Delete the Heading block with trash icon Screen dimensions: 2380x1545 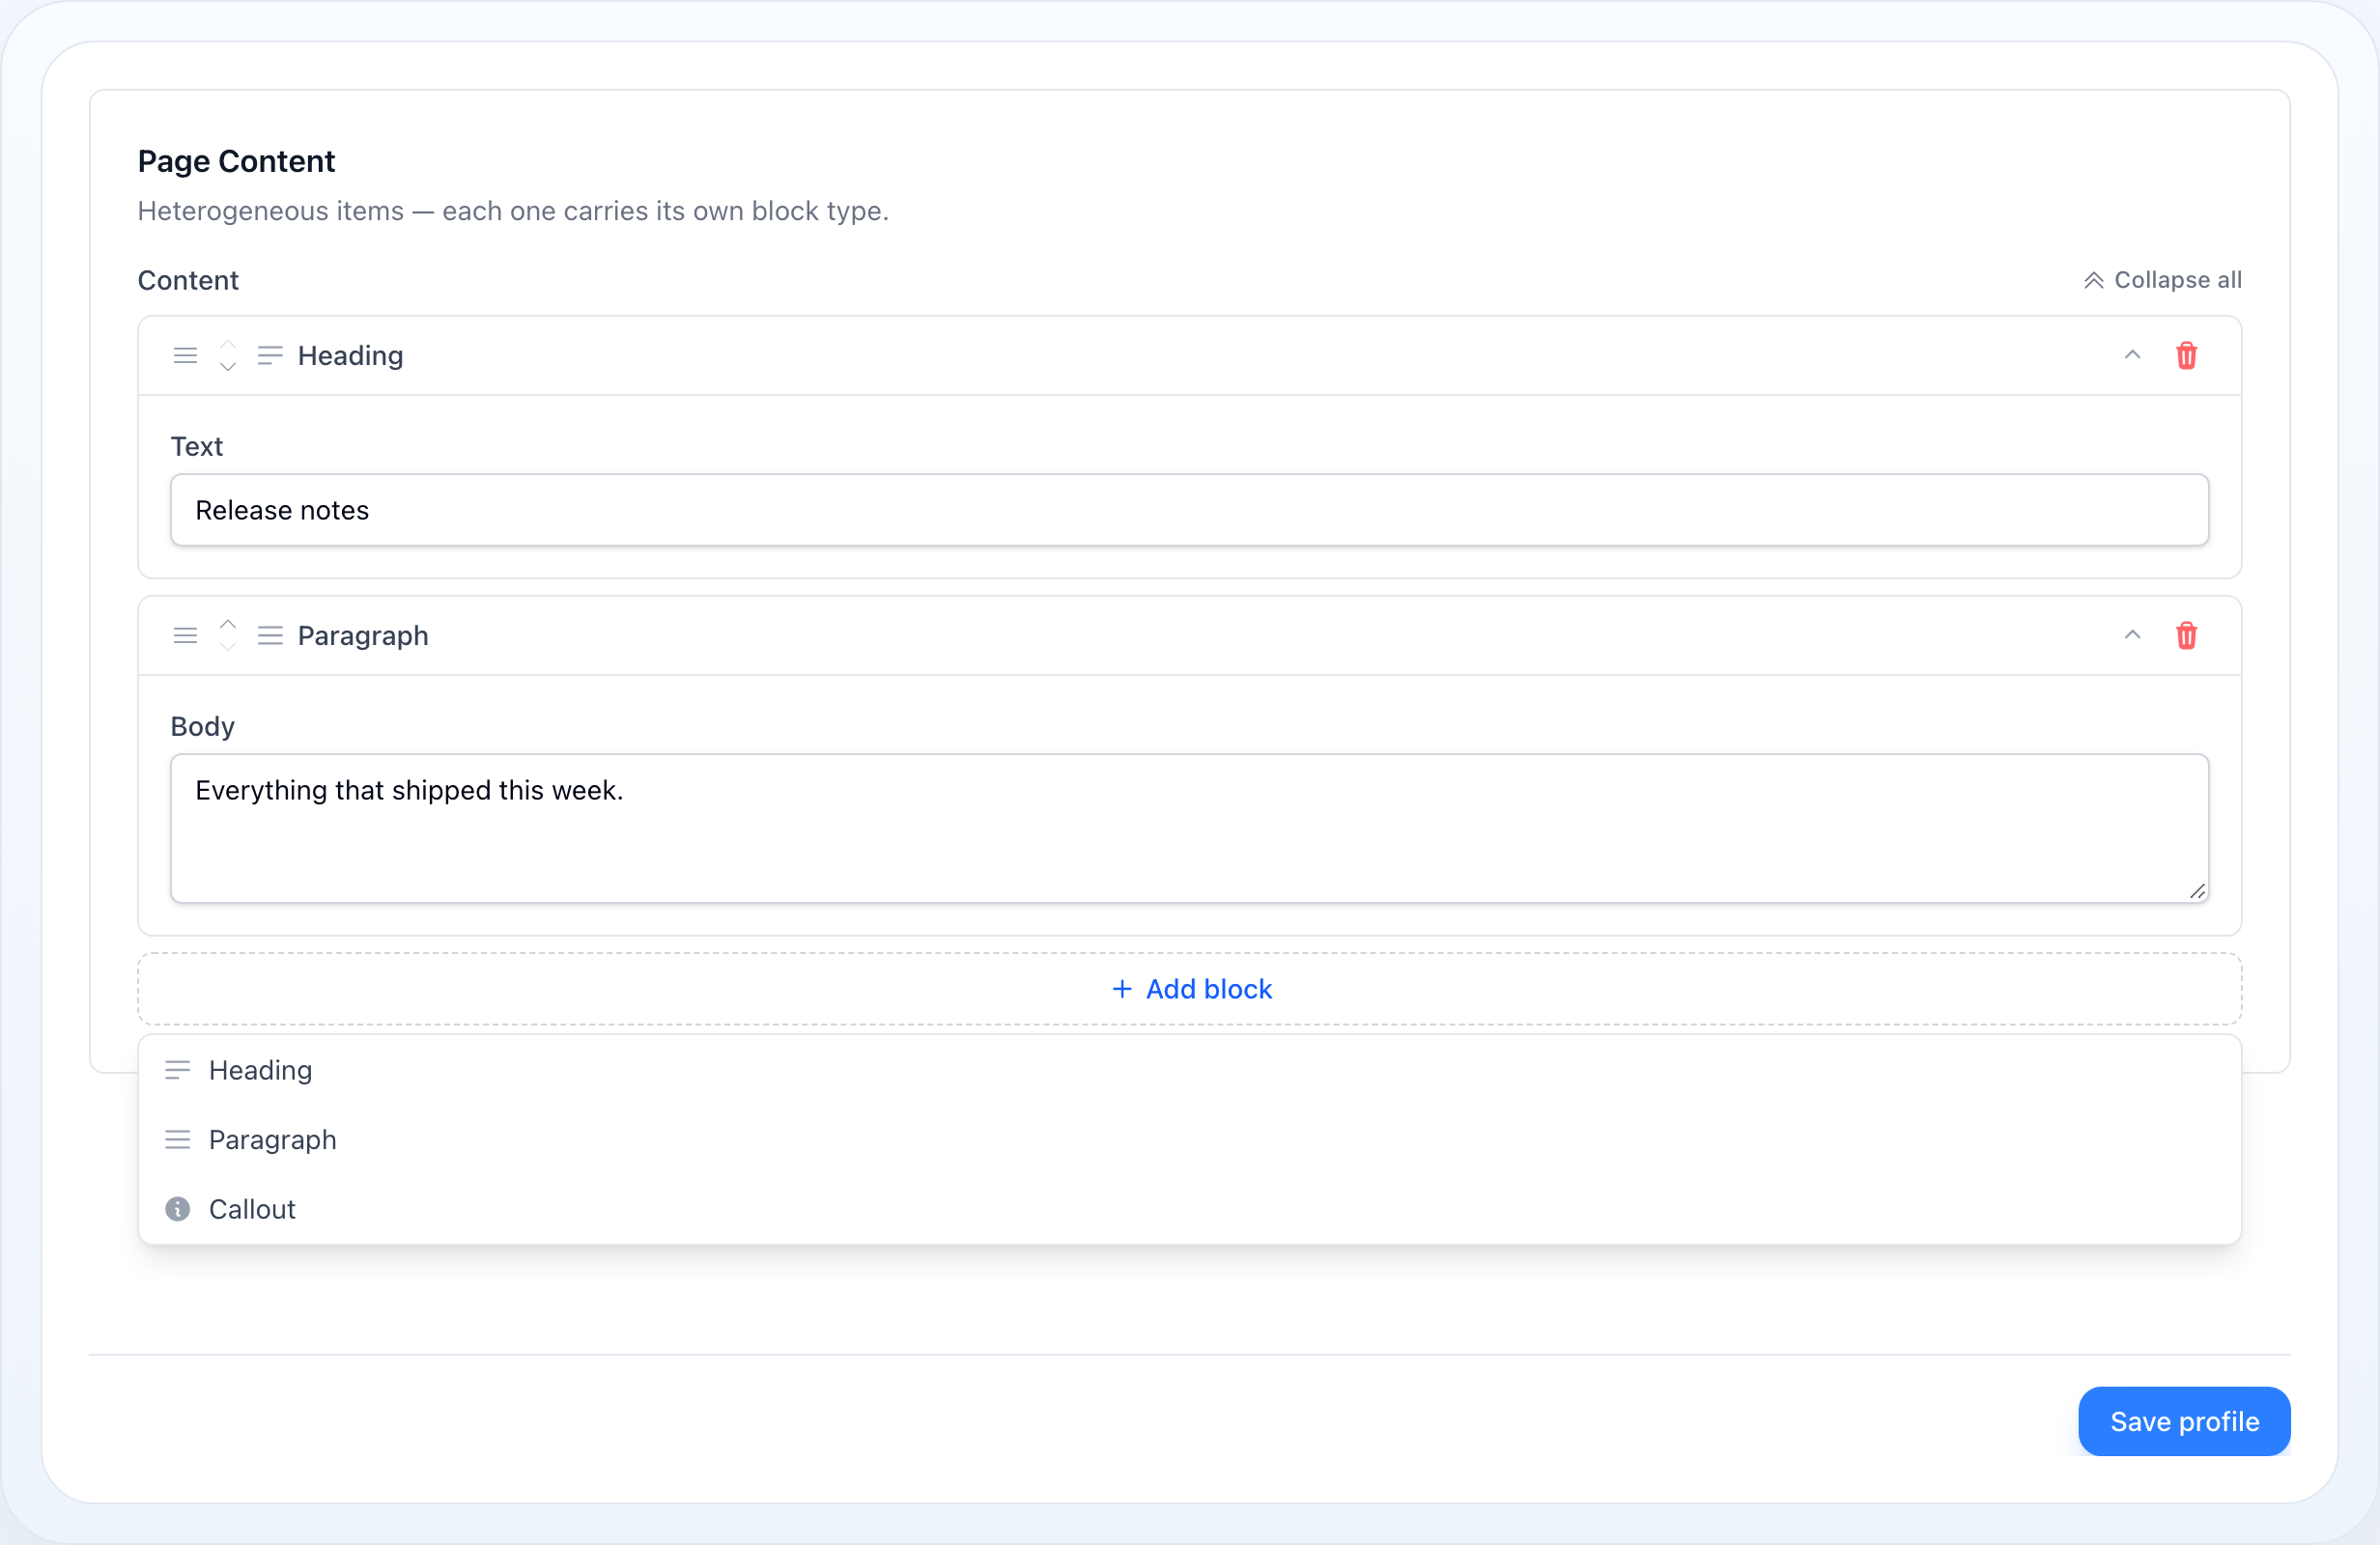(2186, 356)
